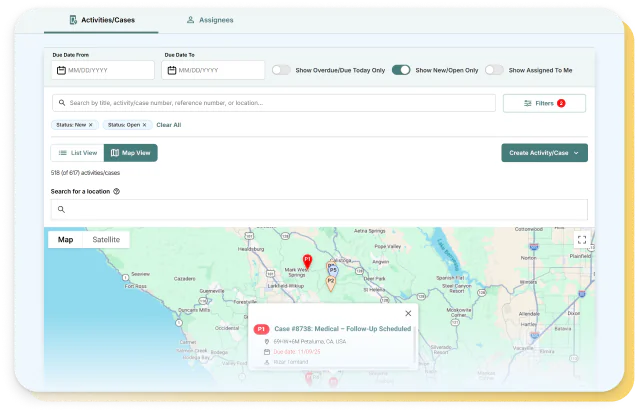Screen dimensions: 639x413
Task: Select Map View
Action: tap(131, 153)
